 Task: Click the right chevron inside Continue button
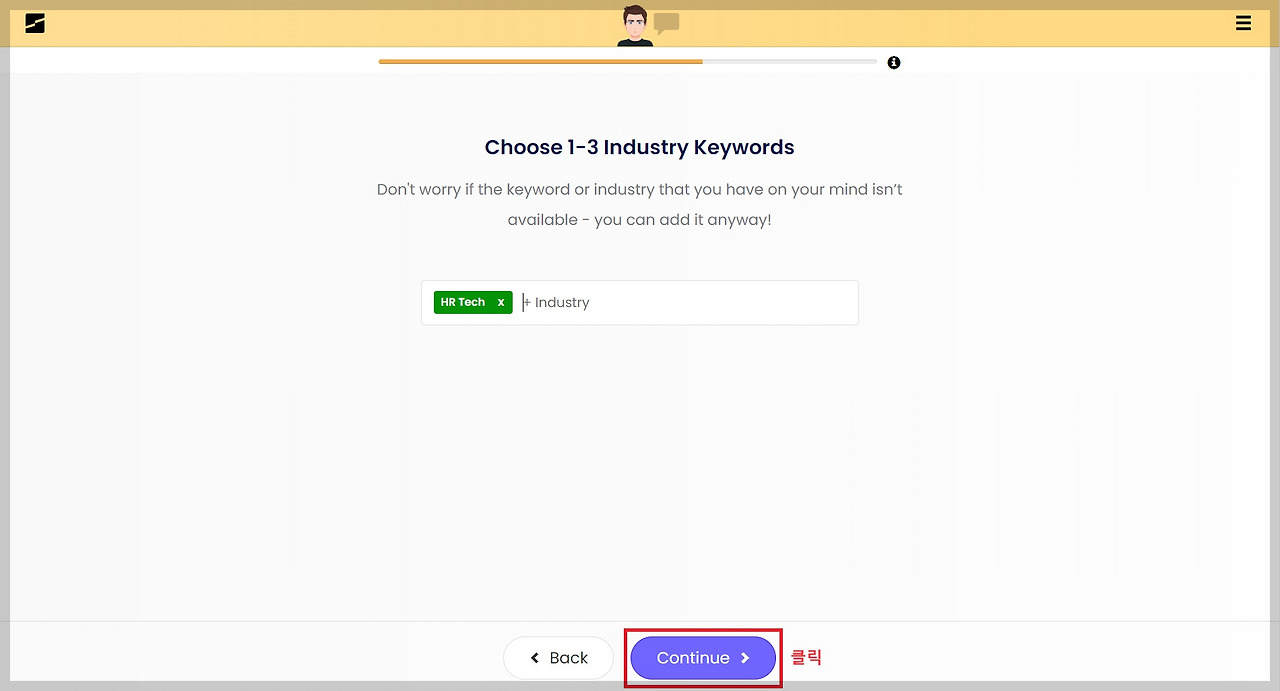tap(745, 658)
